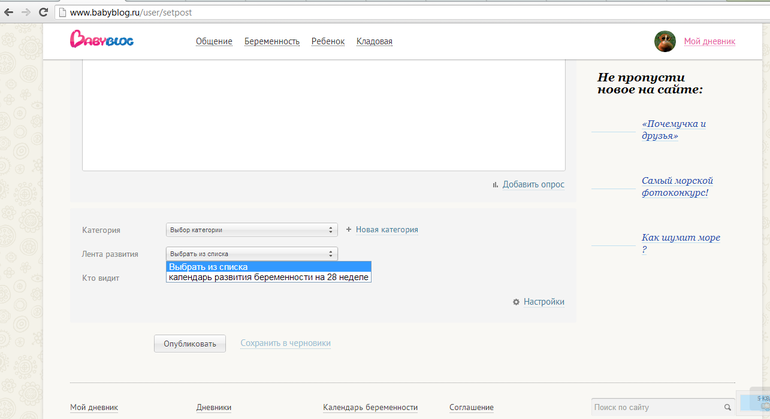Open the Кладовая menu
Image resolution: width=770 pixels, height=419 pixels.
click(374, 41)
